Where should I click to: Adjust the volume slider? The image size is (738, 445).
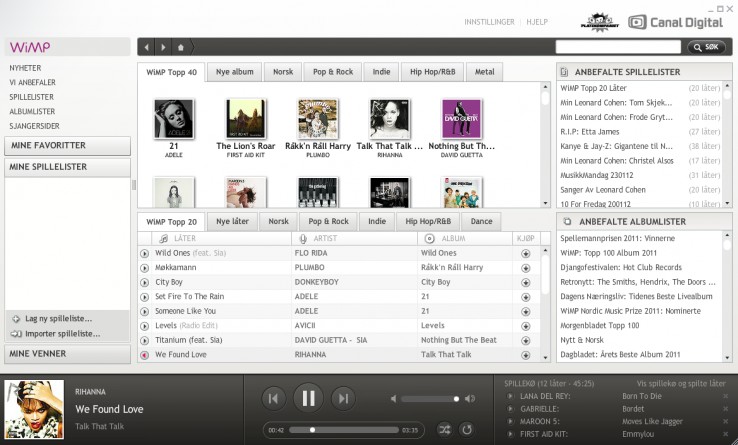(431, 399)
